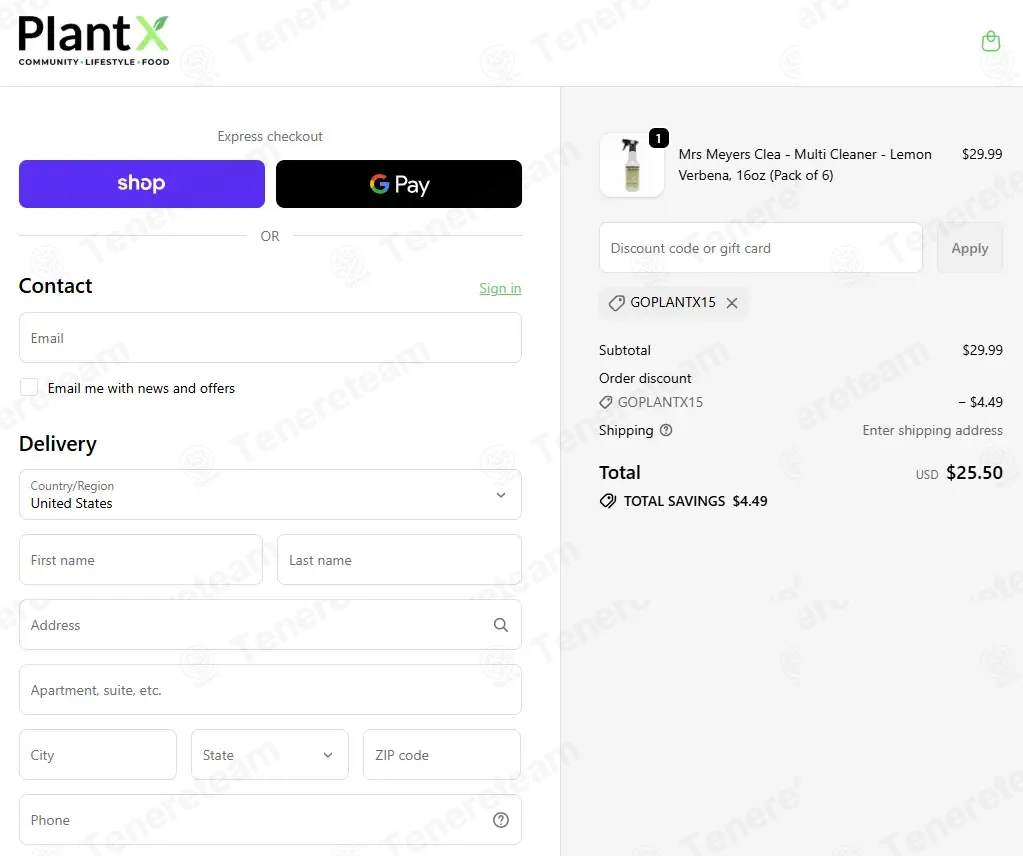Click the Order discount GOPLANTX15 tag icon
Viewport: 1023px width, 856px height.
click(605, 403)
